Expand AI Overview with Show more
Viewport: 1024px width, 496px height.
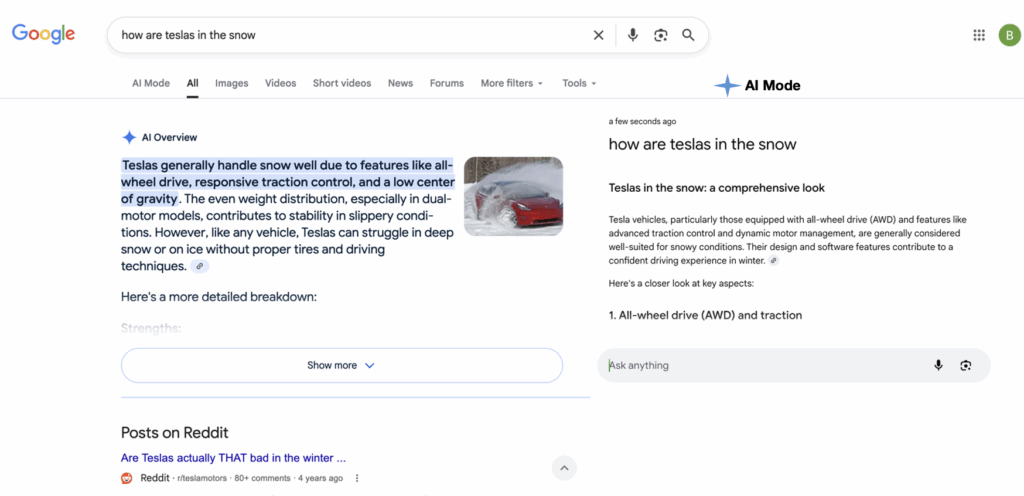342,365
